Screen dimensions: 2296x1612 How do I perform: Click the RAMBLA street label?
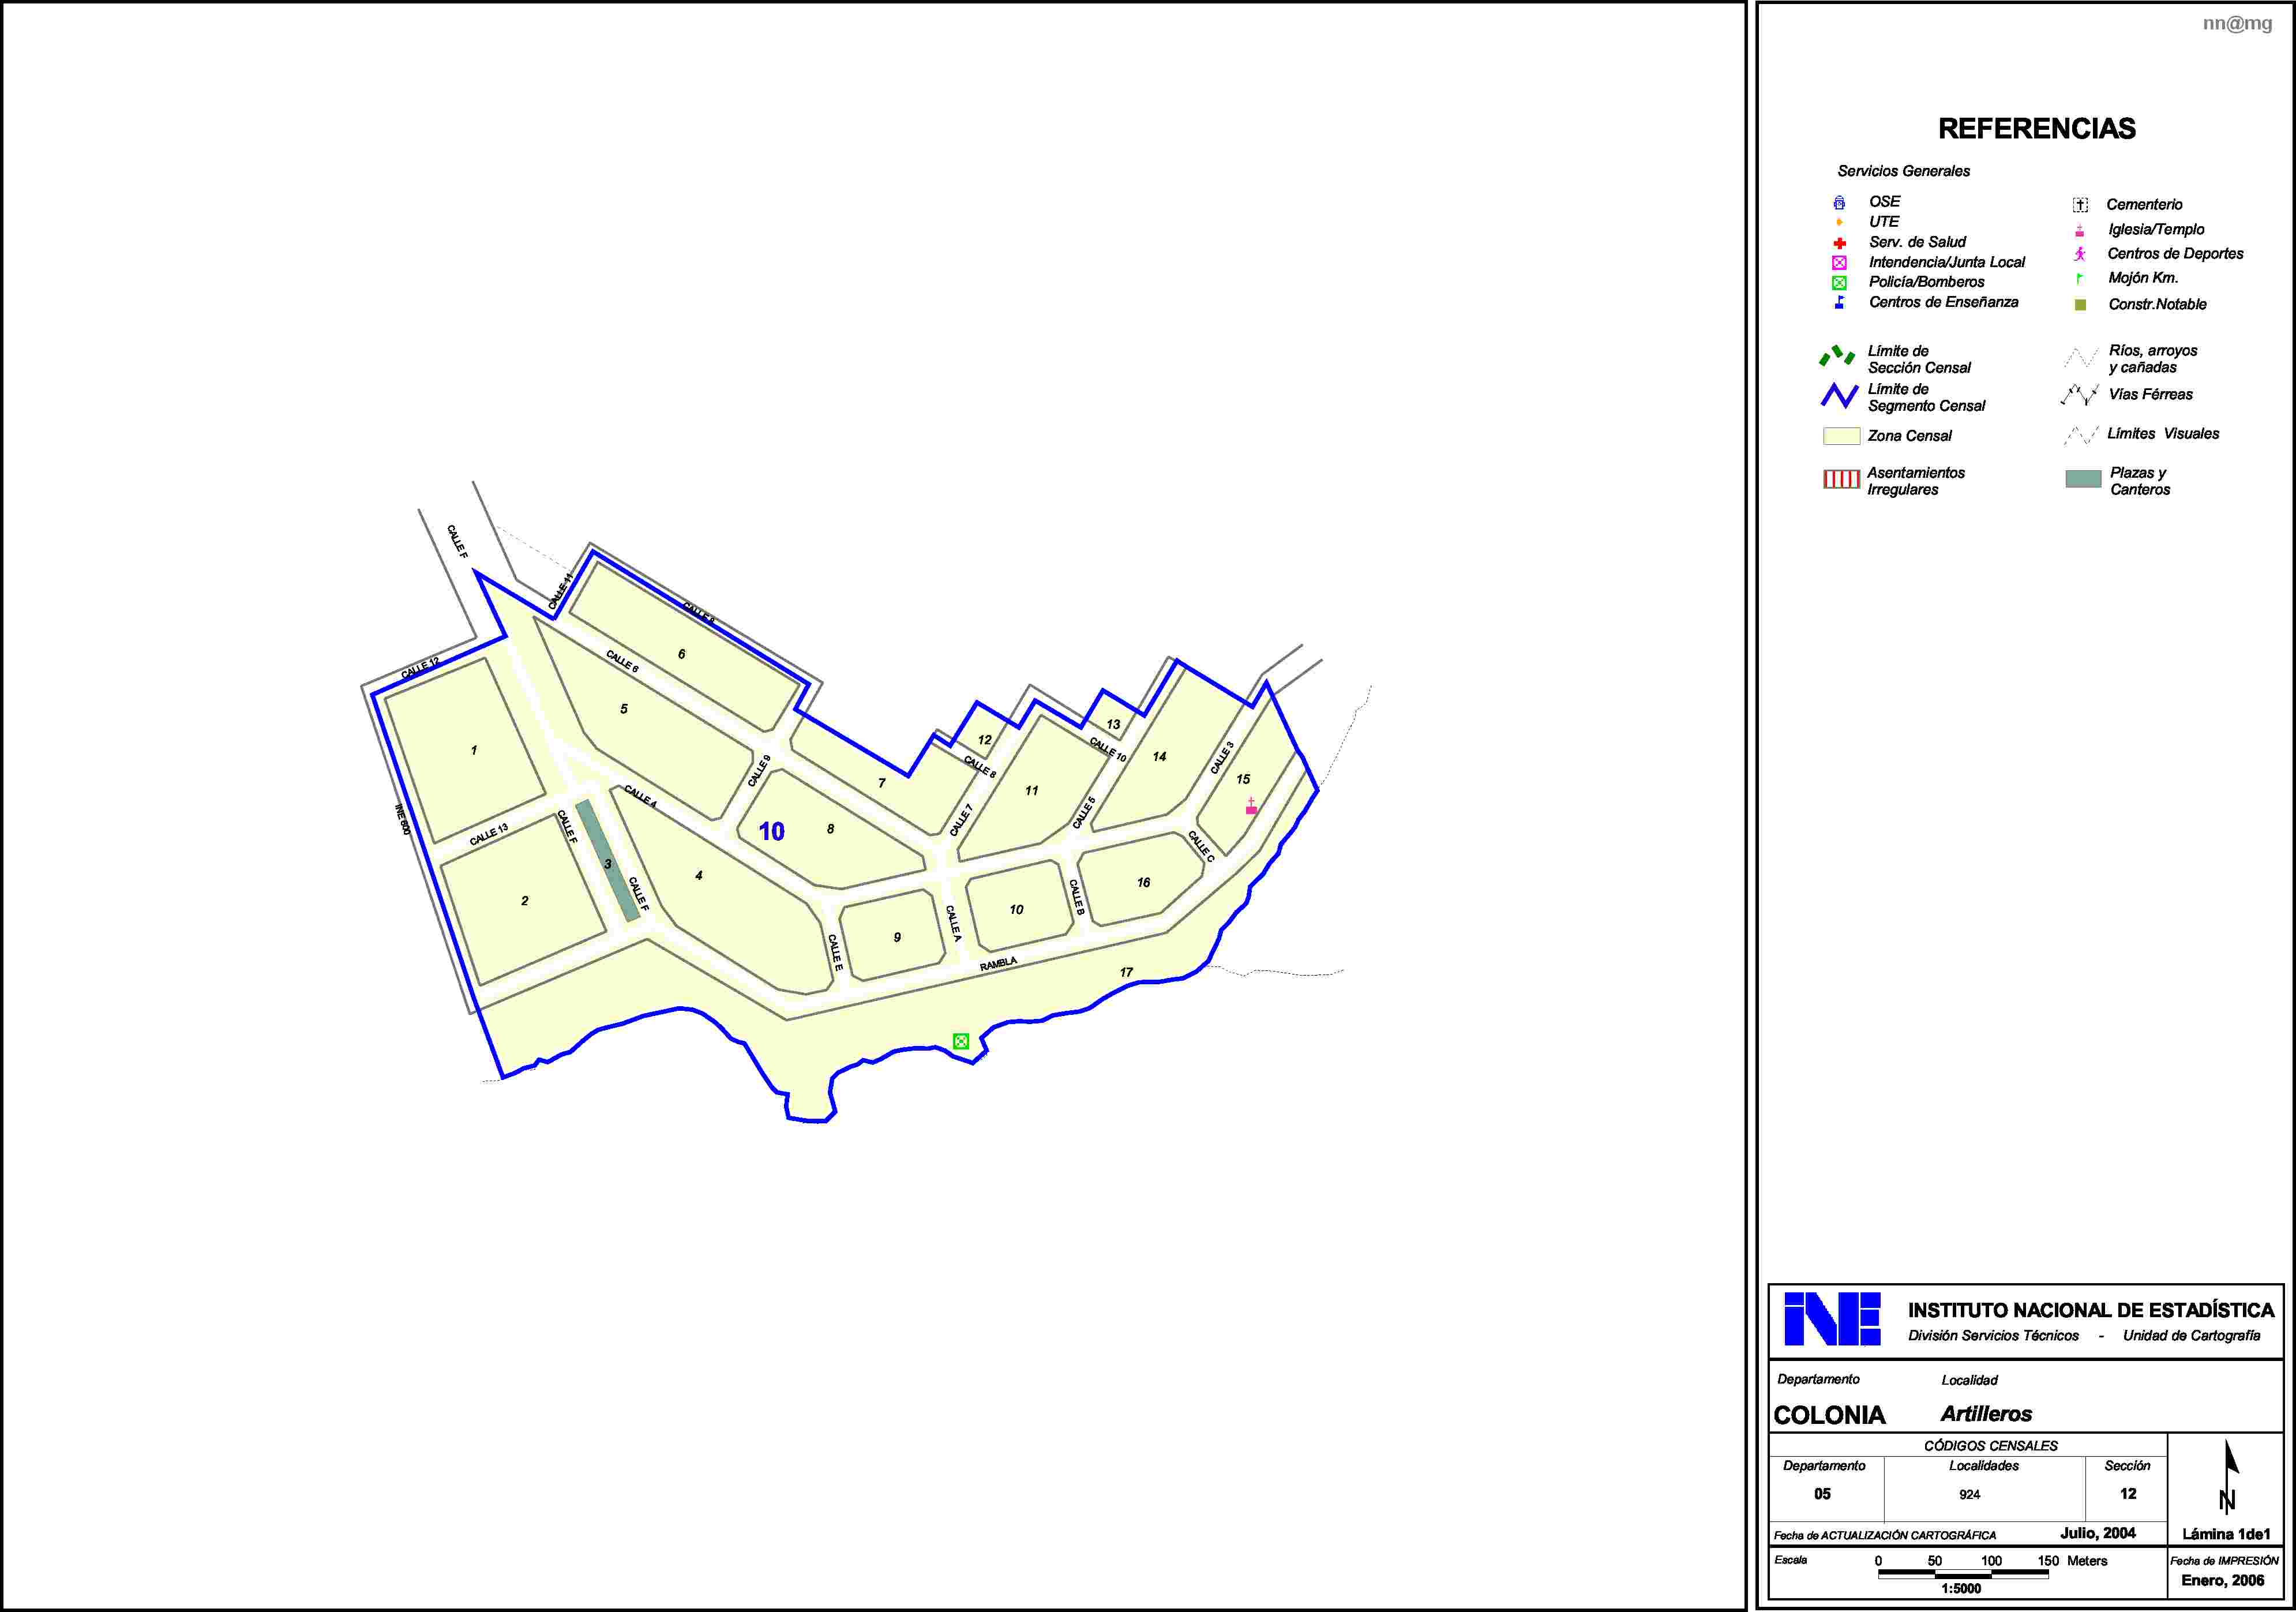tap(999, 964)
